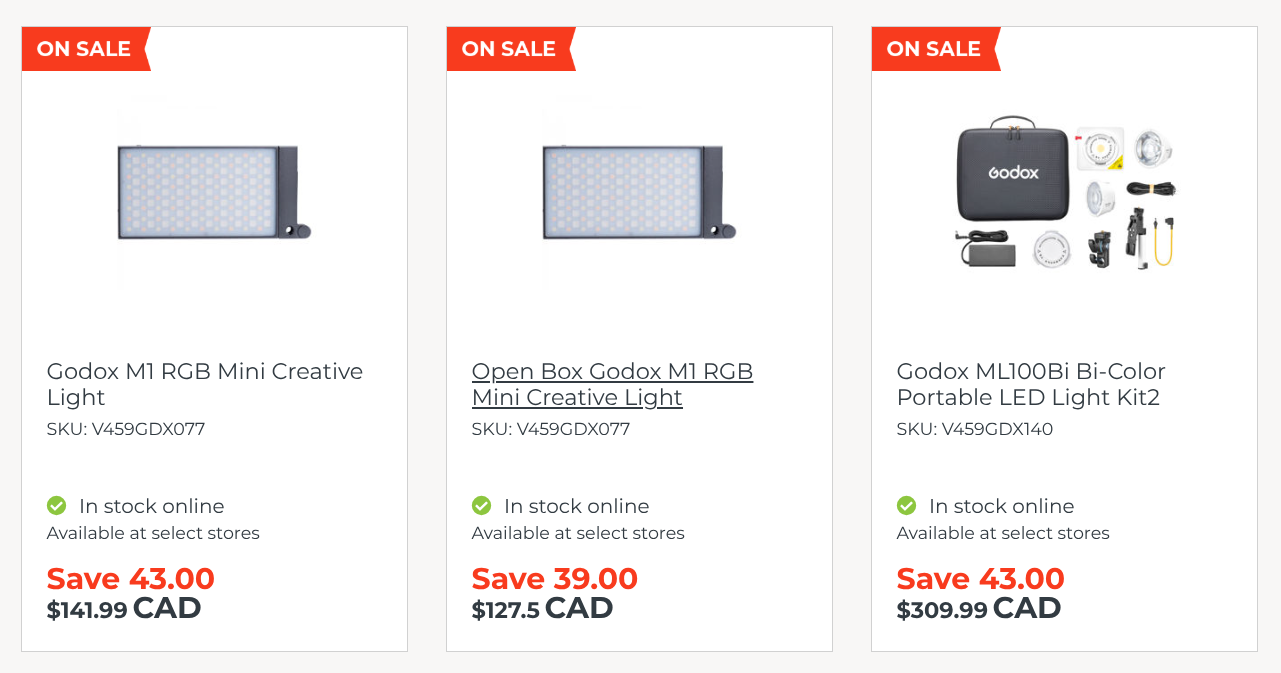The image size is (1281, 673).
Task: Open the Open Box Godox M1 product image
Action: coord(639,191)
